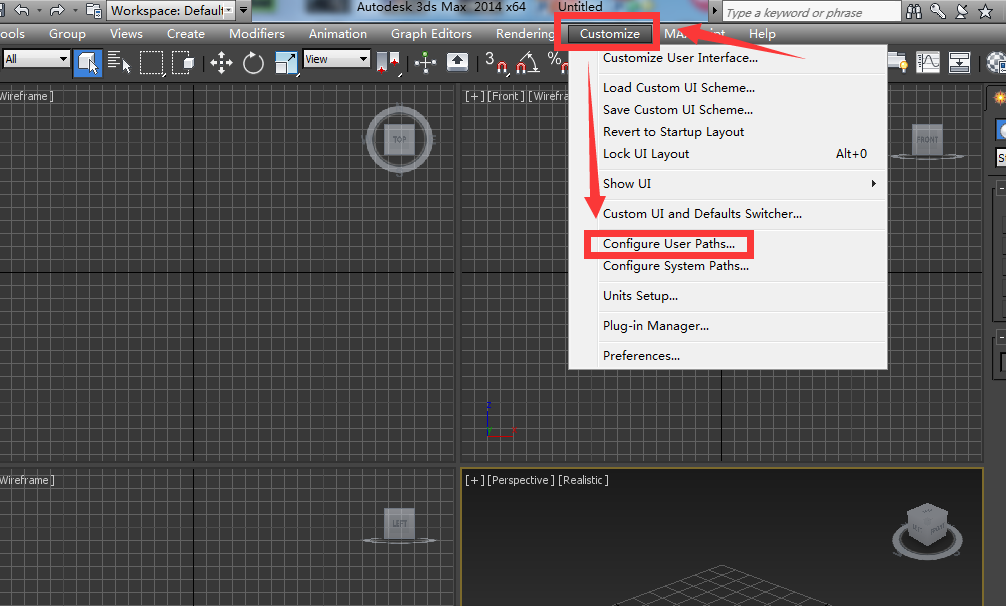
Task: Click the [Perspective] viewport label
Action: [520, 480]
